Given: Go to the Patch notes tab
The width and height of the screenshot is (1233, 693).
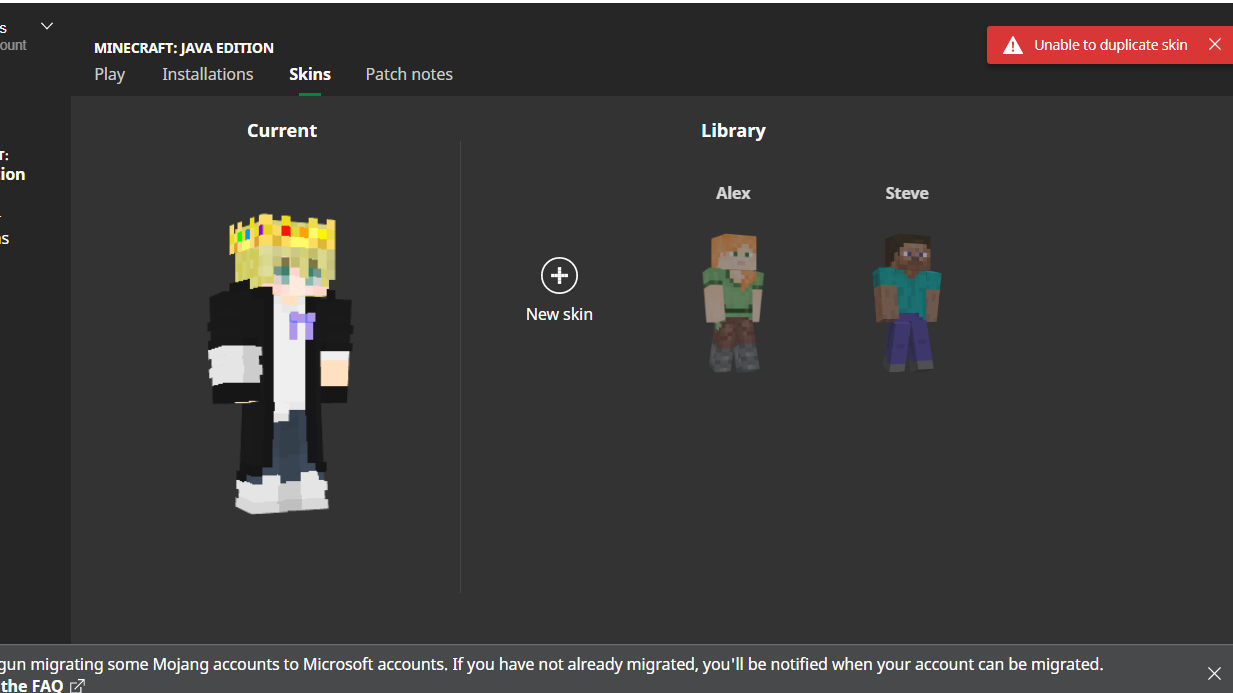Looking at the screenshot, I should (x=409, y=74).
